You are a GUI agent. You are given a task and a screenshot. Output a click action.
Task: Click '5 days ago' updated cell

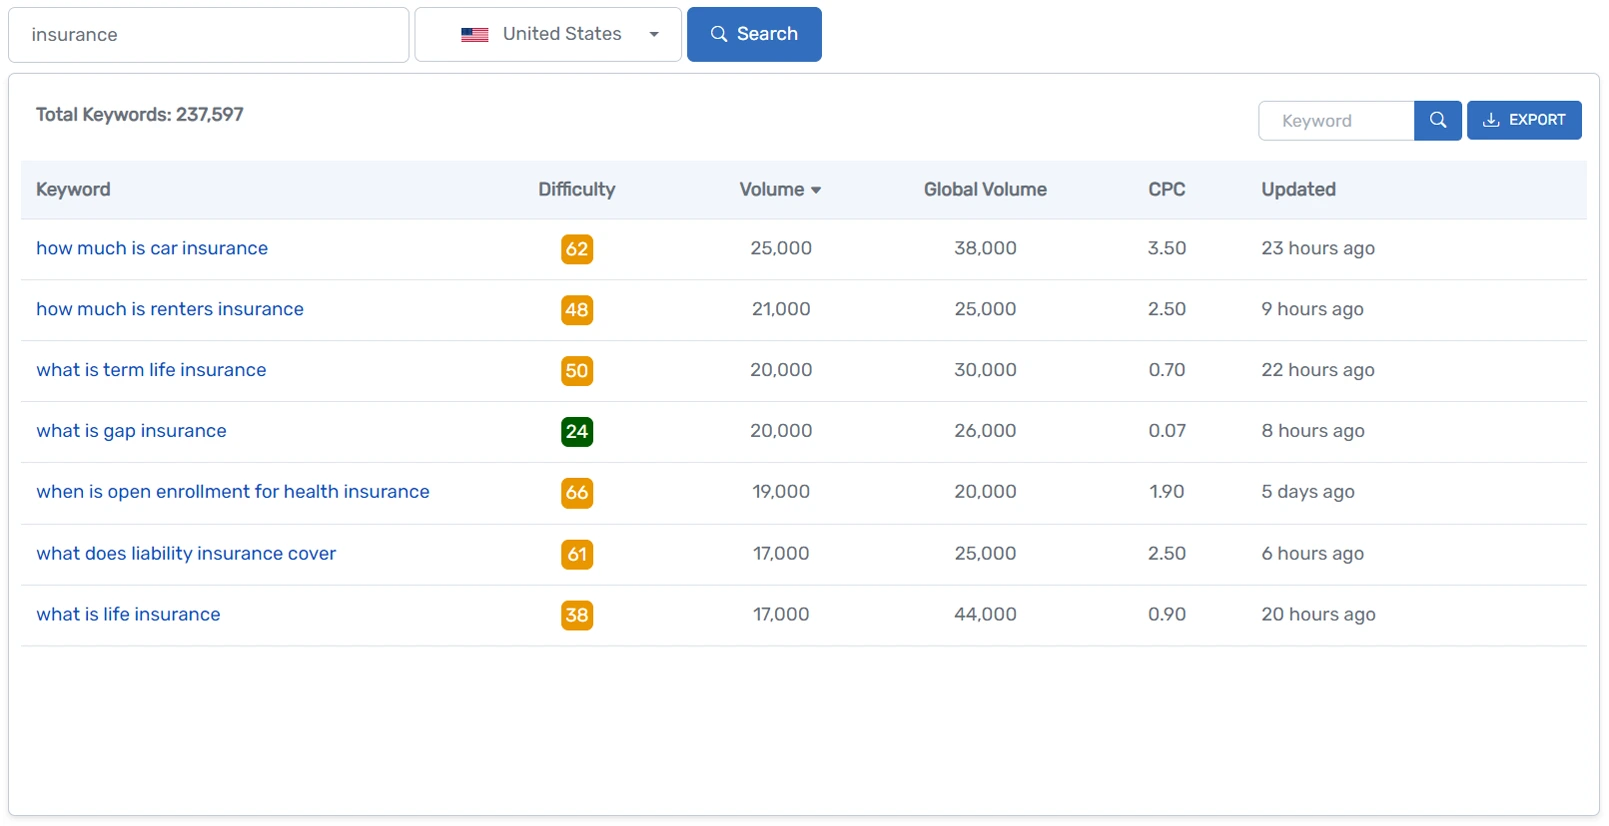1308,492
